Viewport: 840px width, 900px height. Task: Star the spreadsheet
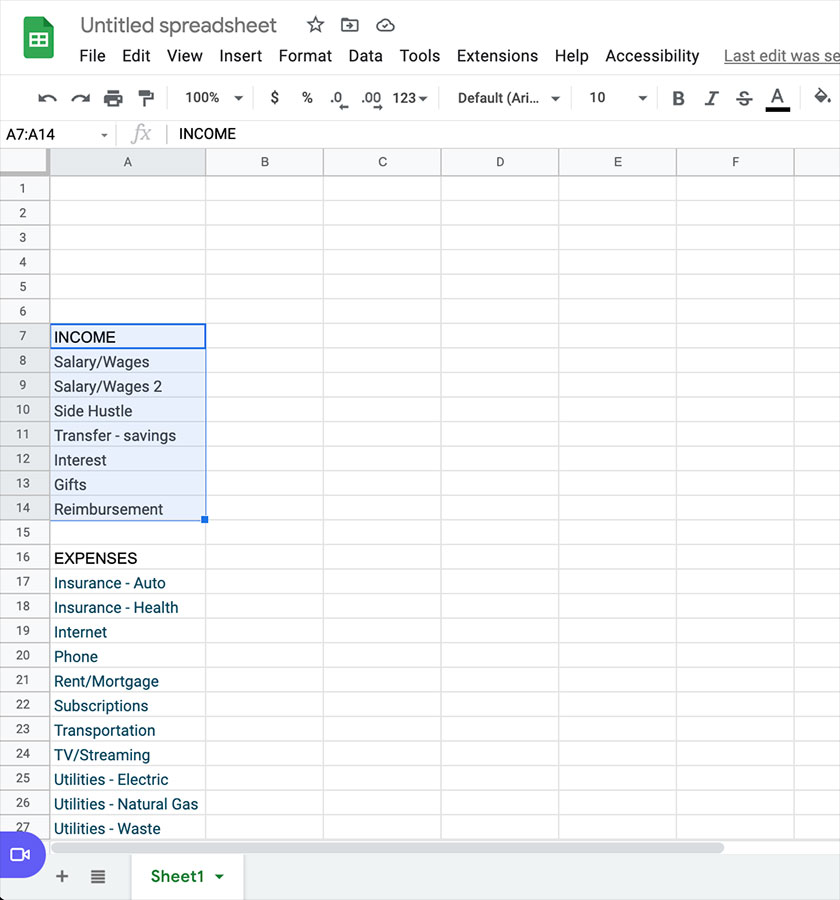click(x=314, y=25)
